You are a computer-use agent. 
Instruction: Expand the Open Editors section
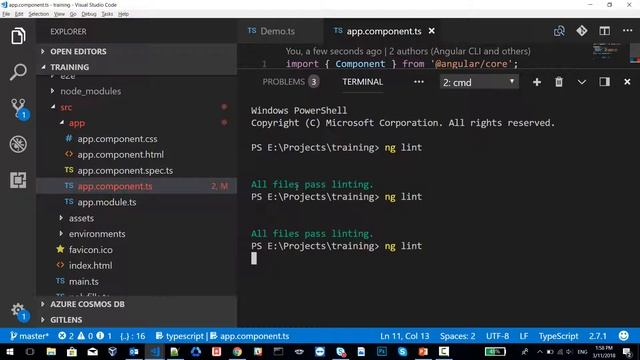coord(137,51)
